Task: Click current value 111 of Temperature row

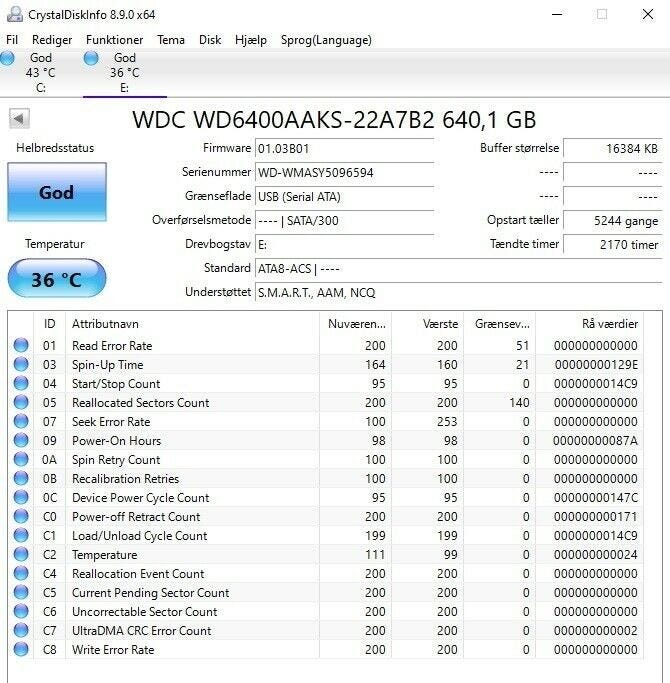Action: 375,555
